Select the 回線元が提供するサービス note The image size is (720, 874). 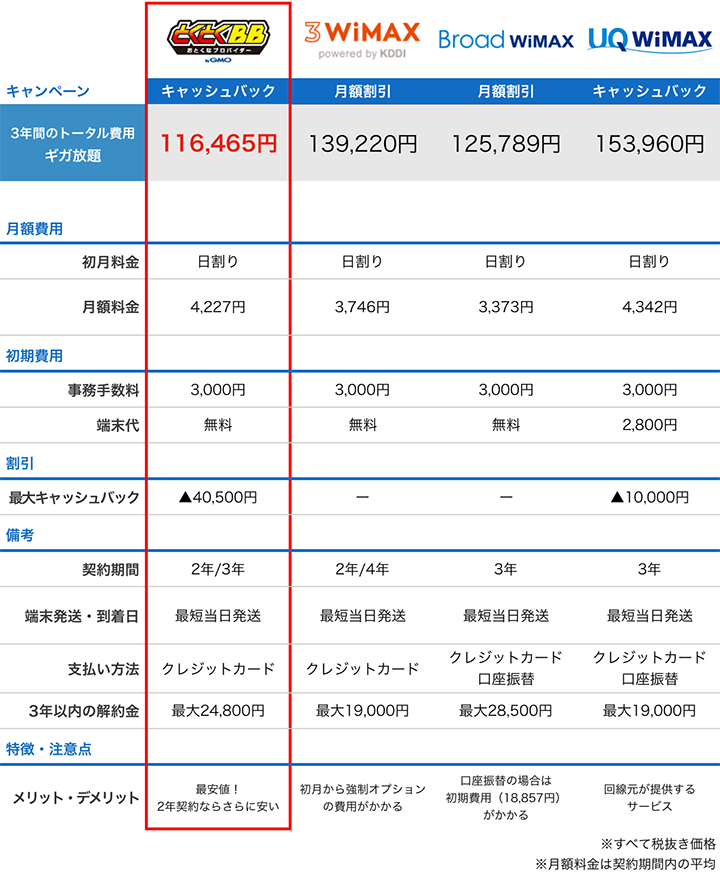(x=650, y=798)
